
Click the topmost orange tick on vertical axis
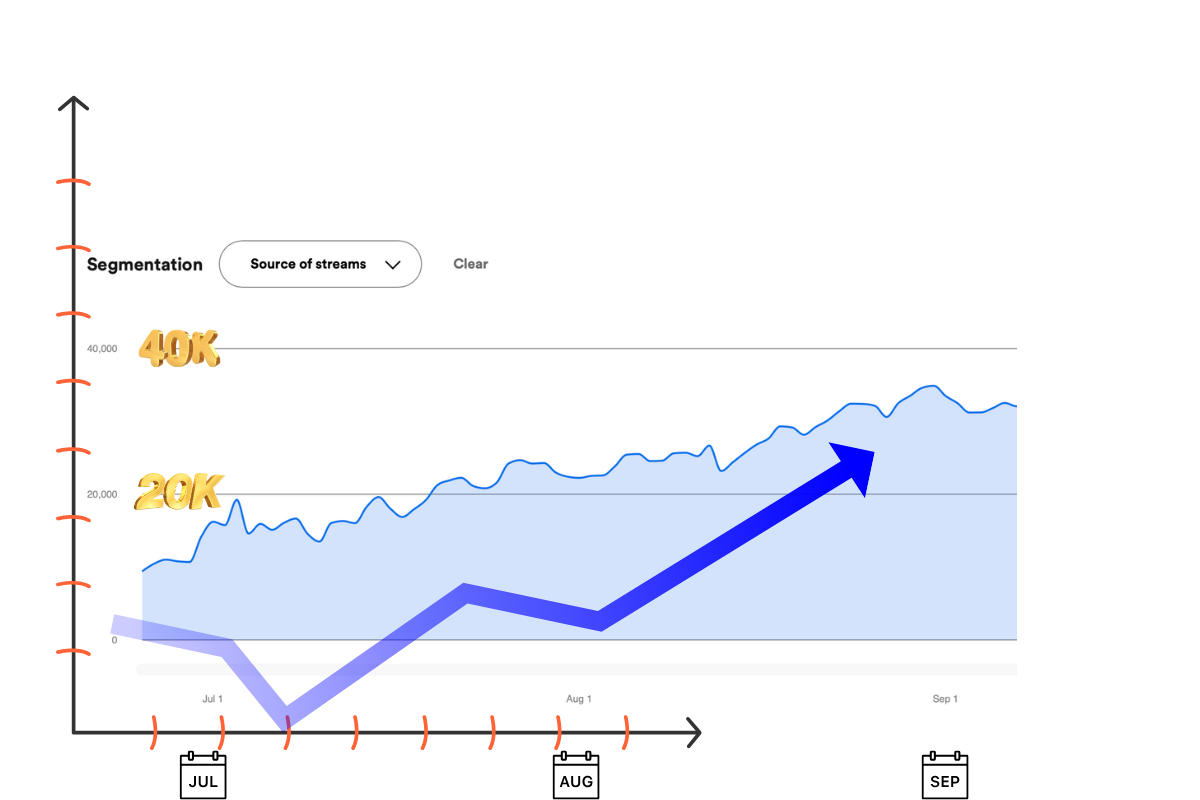(x=73, y=182)
